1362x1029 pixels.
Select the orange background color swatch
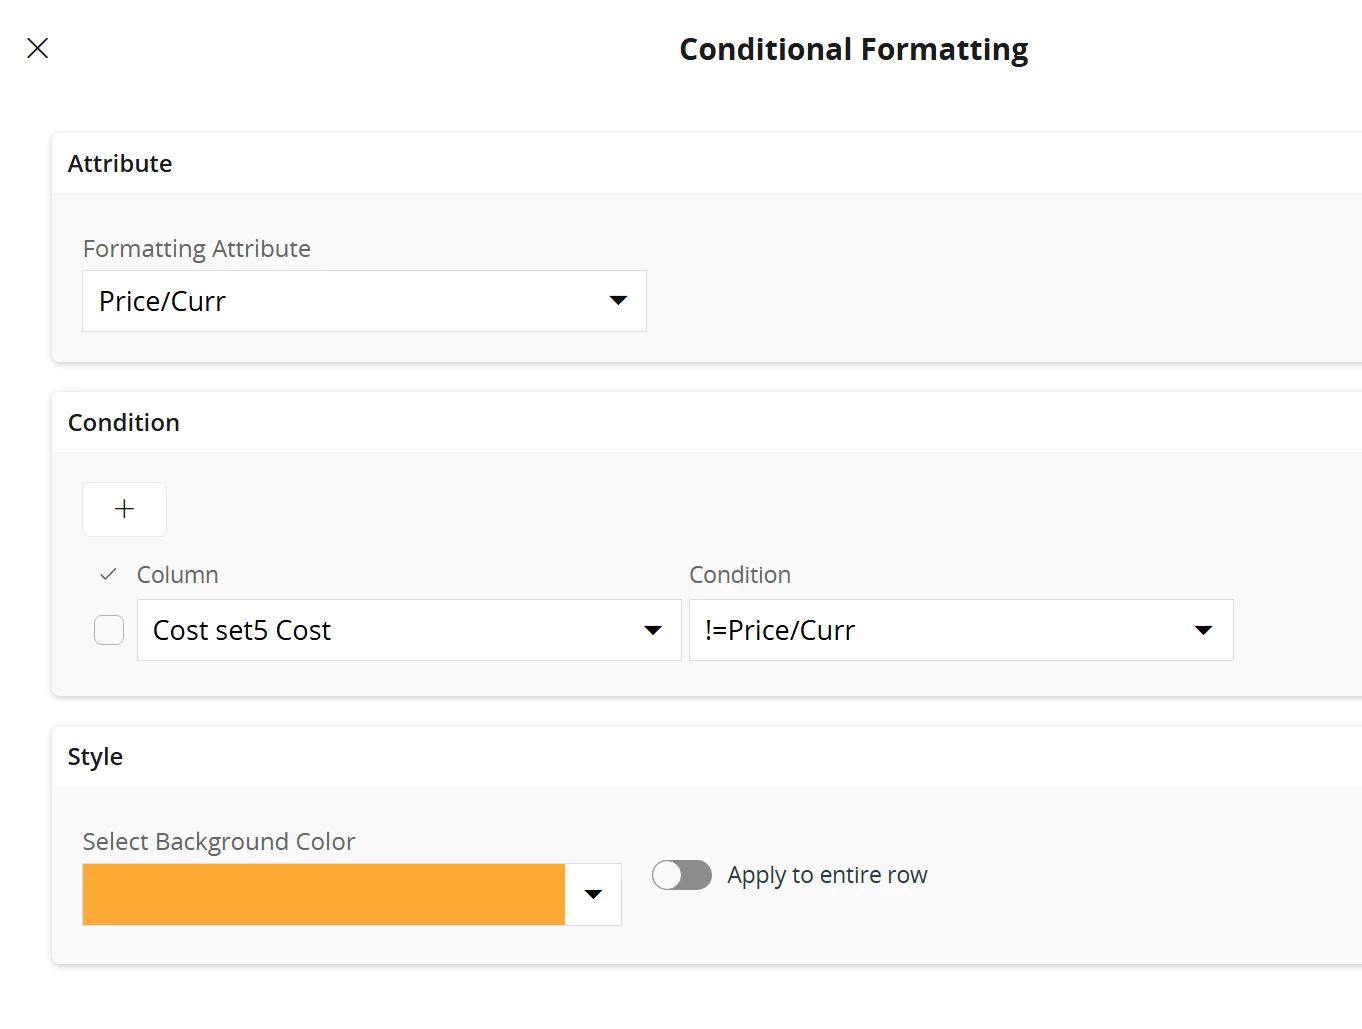click(323, 894)
